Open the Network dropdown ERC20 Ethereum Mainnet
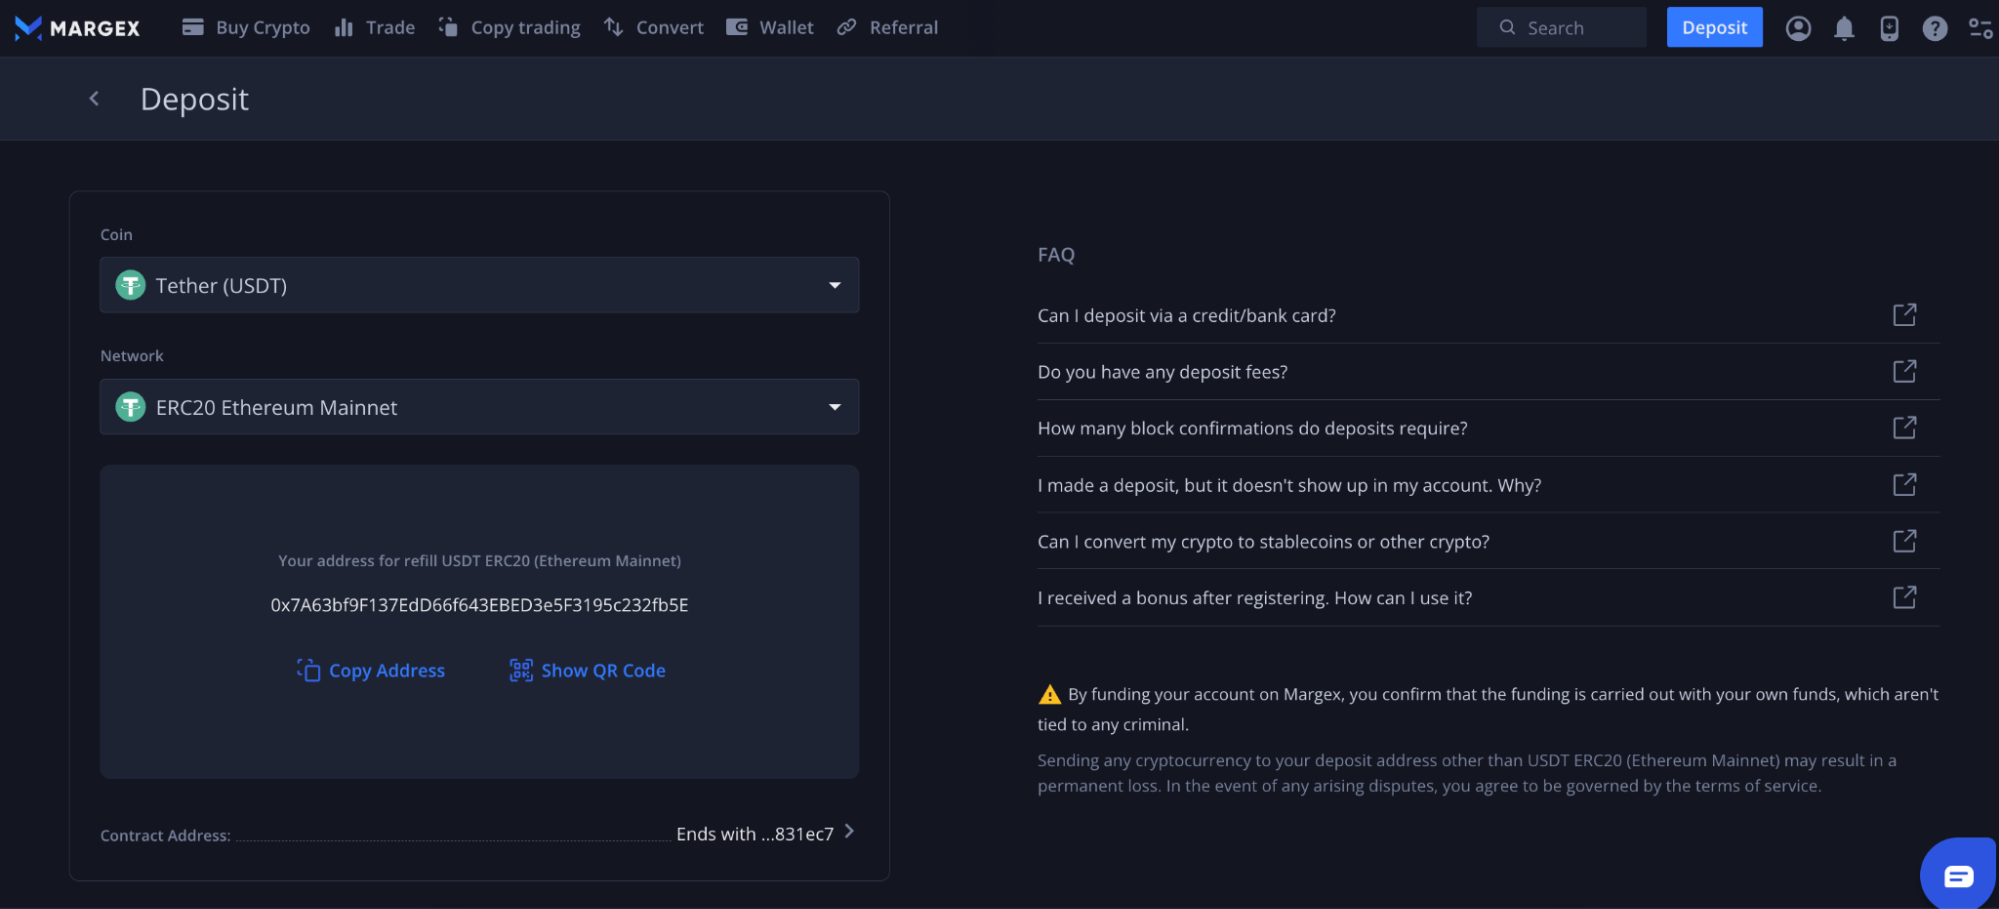The image size is (1999, 909). click(479, 407)
